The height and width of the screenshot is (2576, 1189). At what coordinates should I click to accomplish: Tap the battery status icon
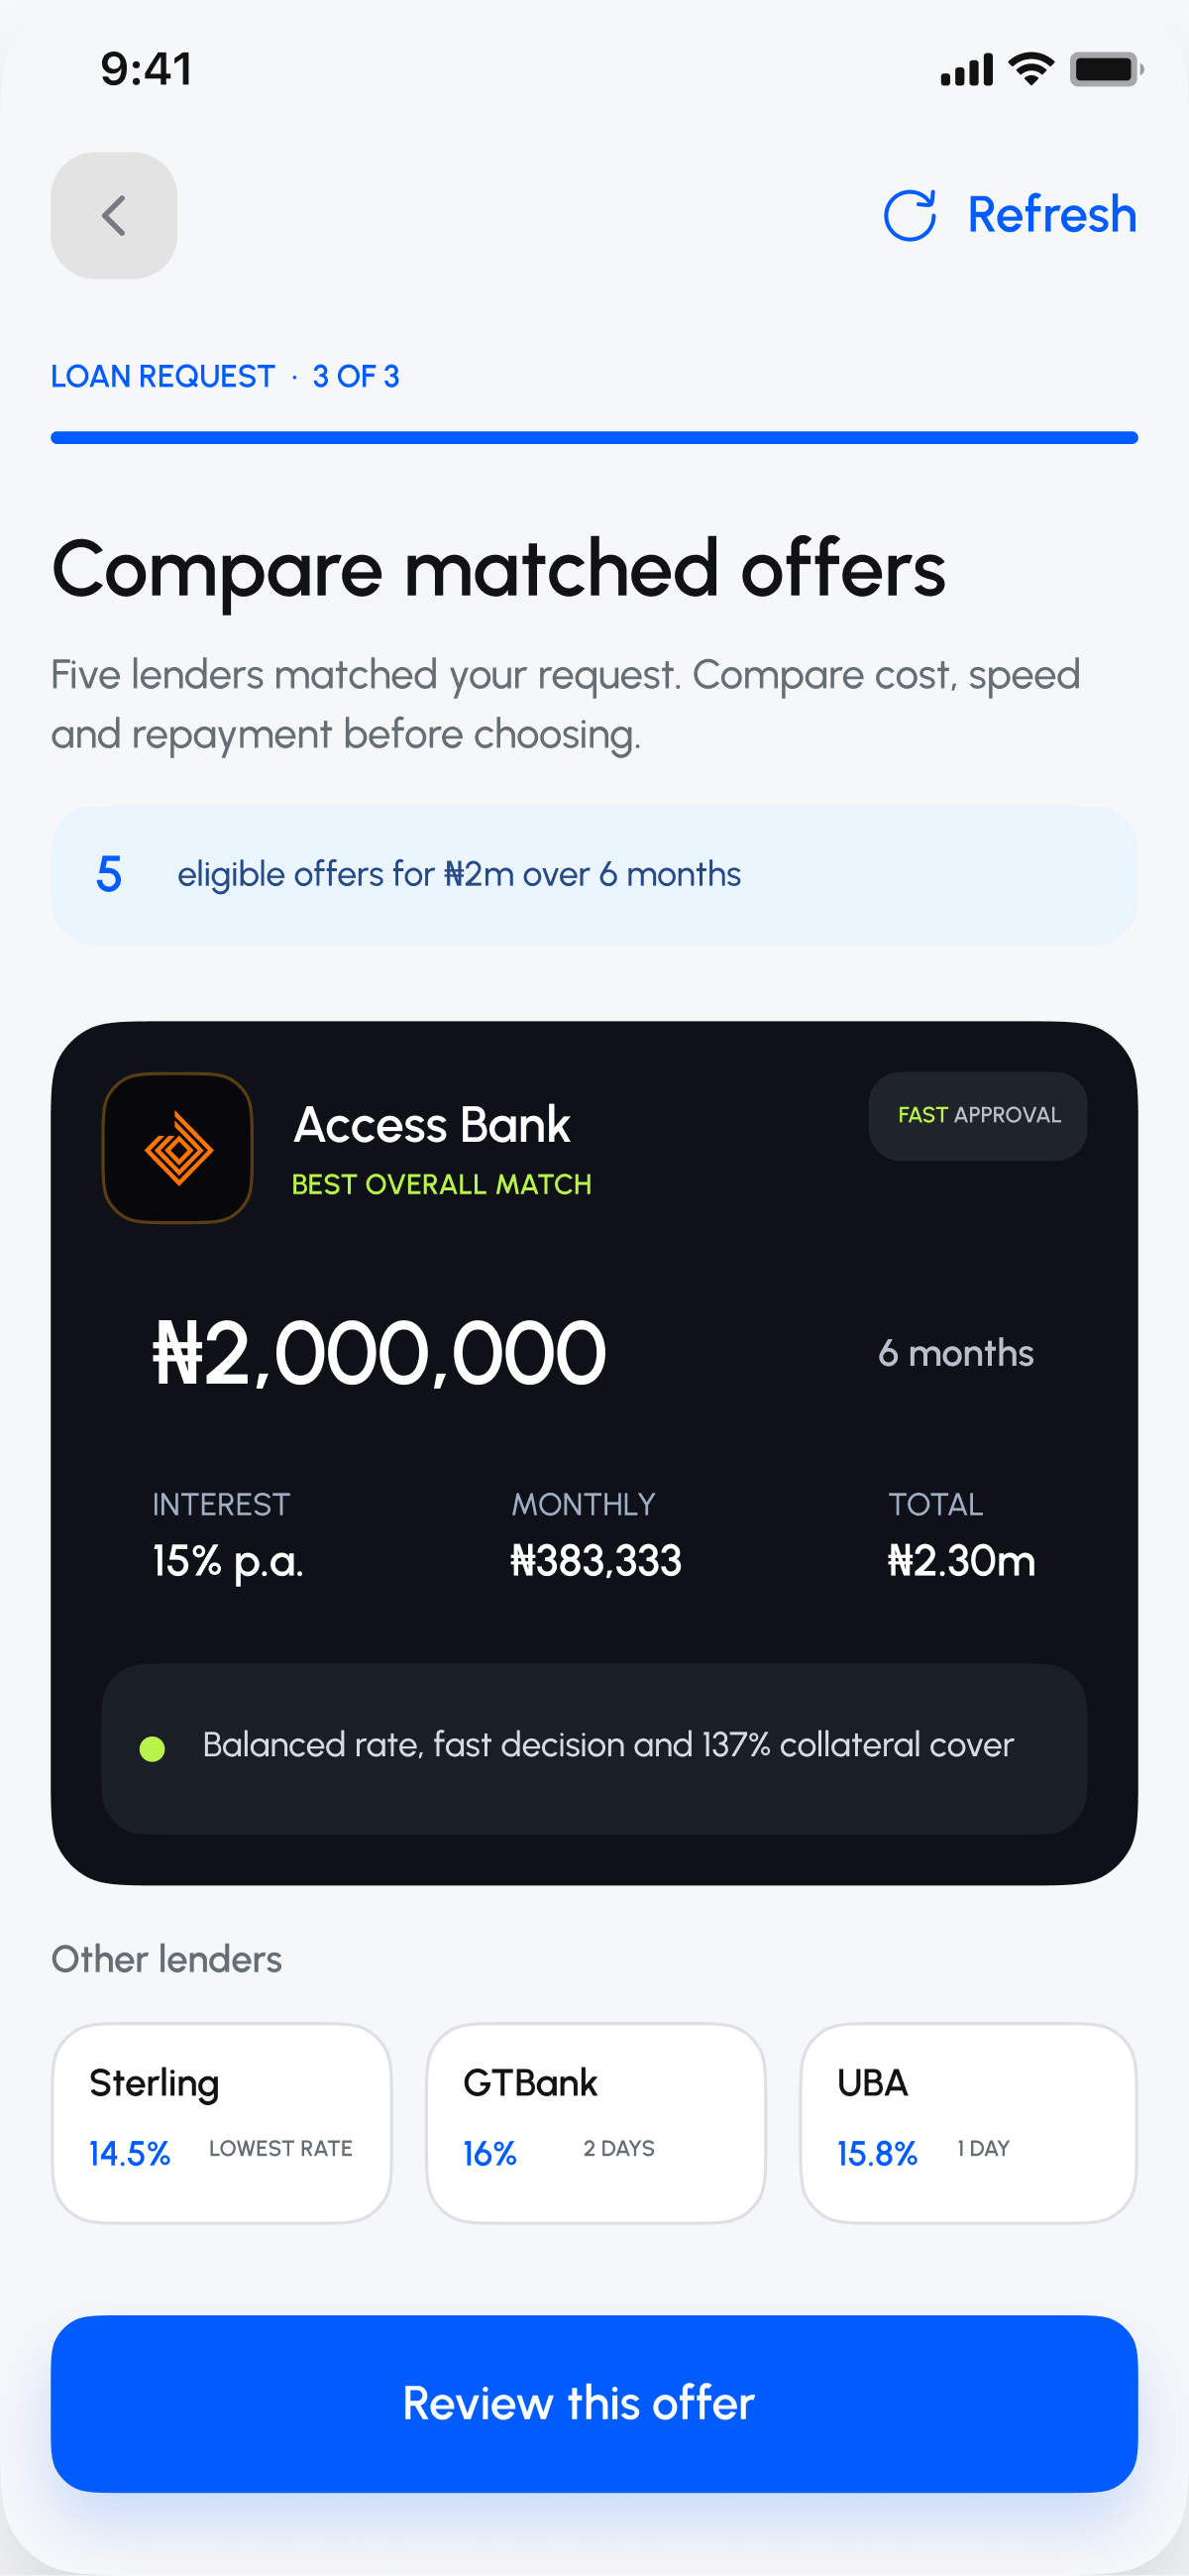[x=1106, y=69]
